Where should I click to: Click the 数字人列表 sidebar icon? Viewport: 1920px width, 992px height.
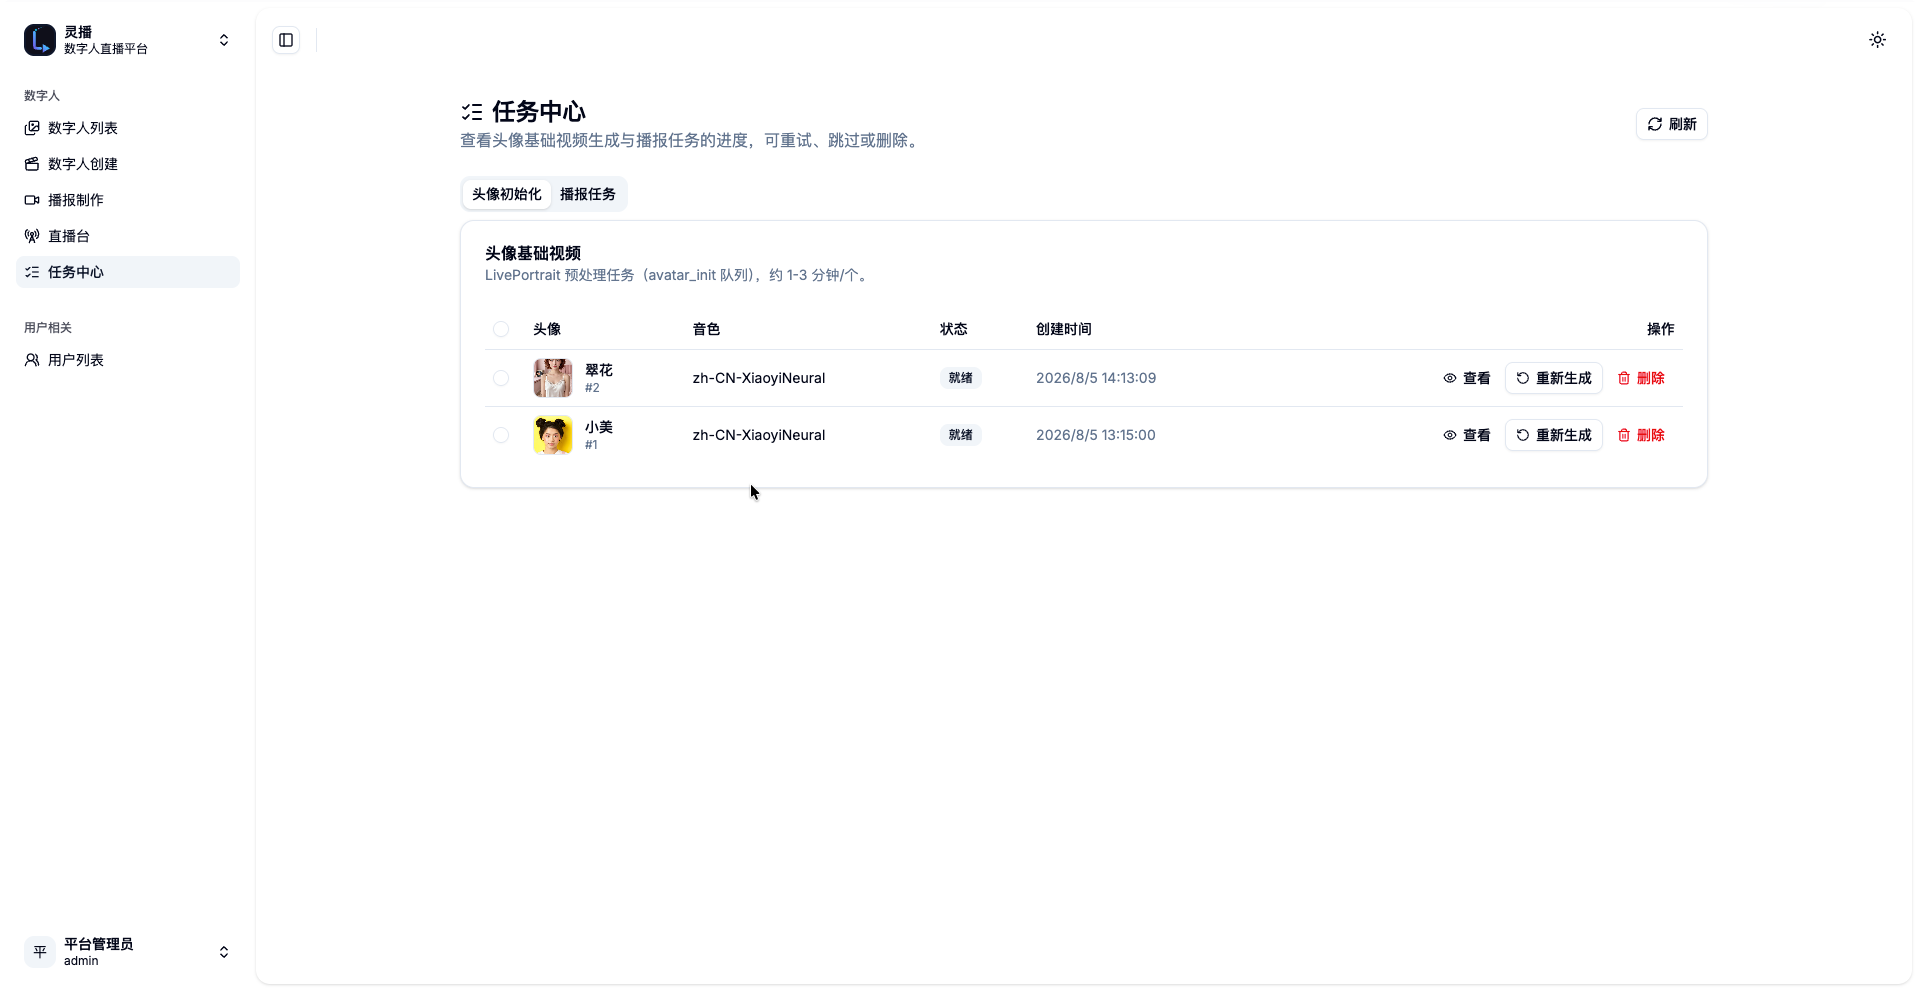pos(32,128)
